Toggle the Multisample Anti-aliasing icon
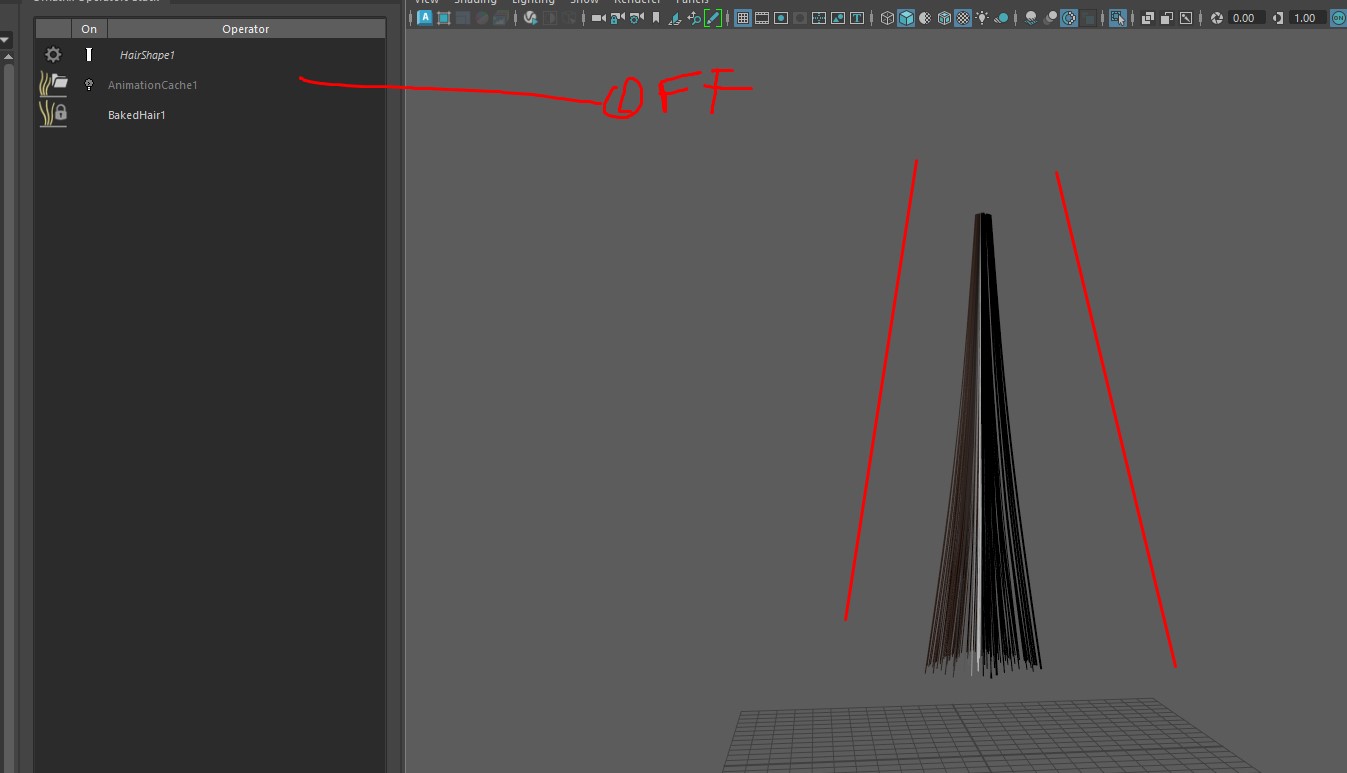 (1069, 18)
